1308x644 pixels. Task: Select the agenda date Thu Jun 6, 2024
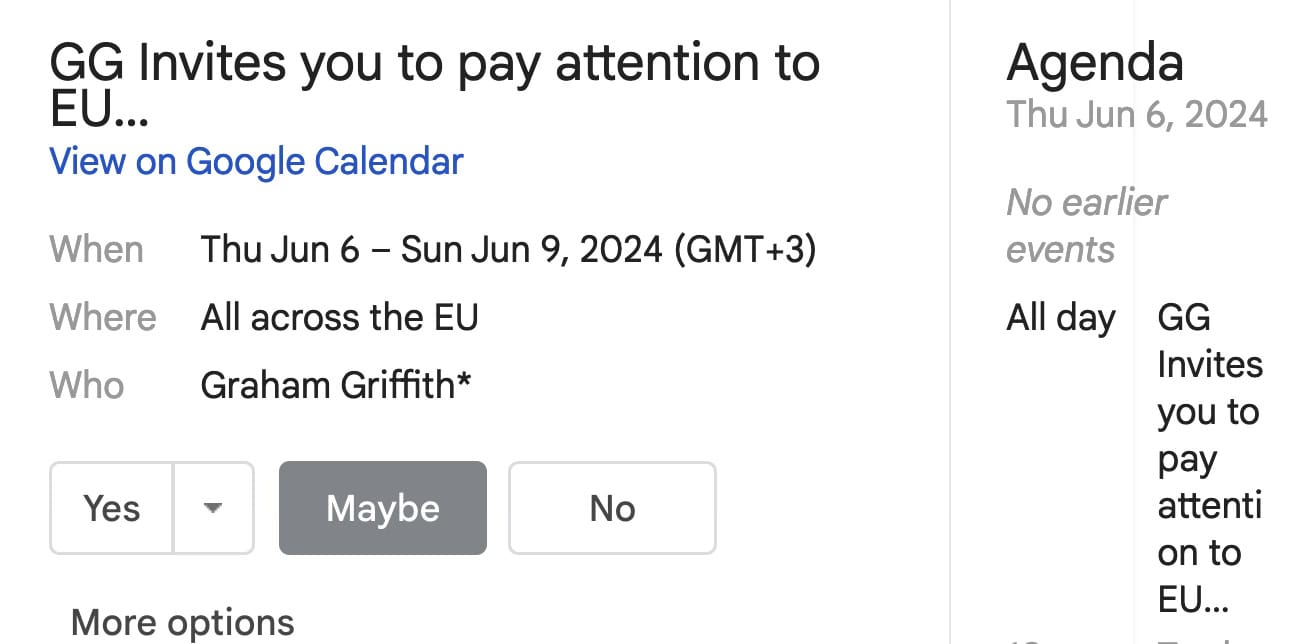click(x=1136, y=114)
